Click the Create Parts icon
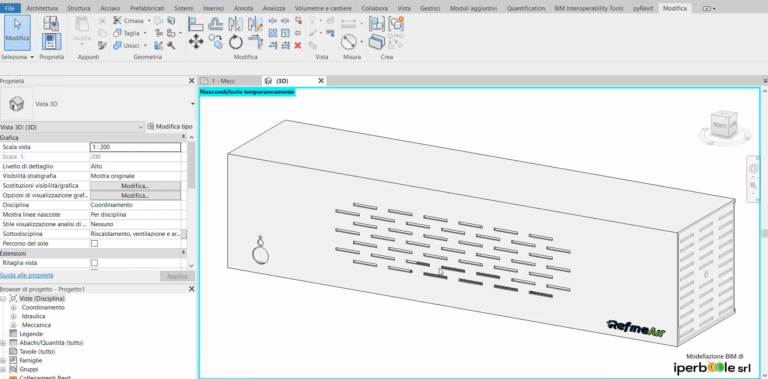768x379 pixels. click(x=377, y=42)
